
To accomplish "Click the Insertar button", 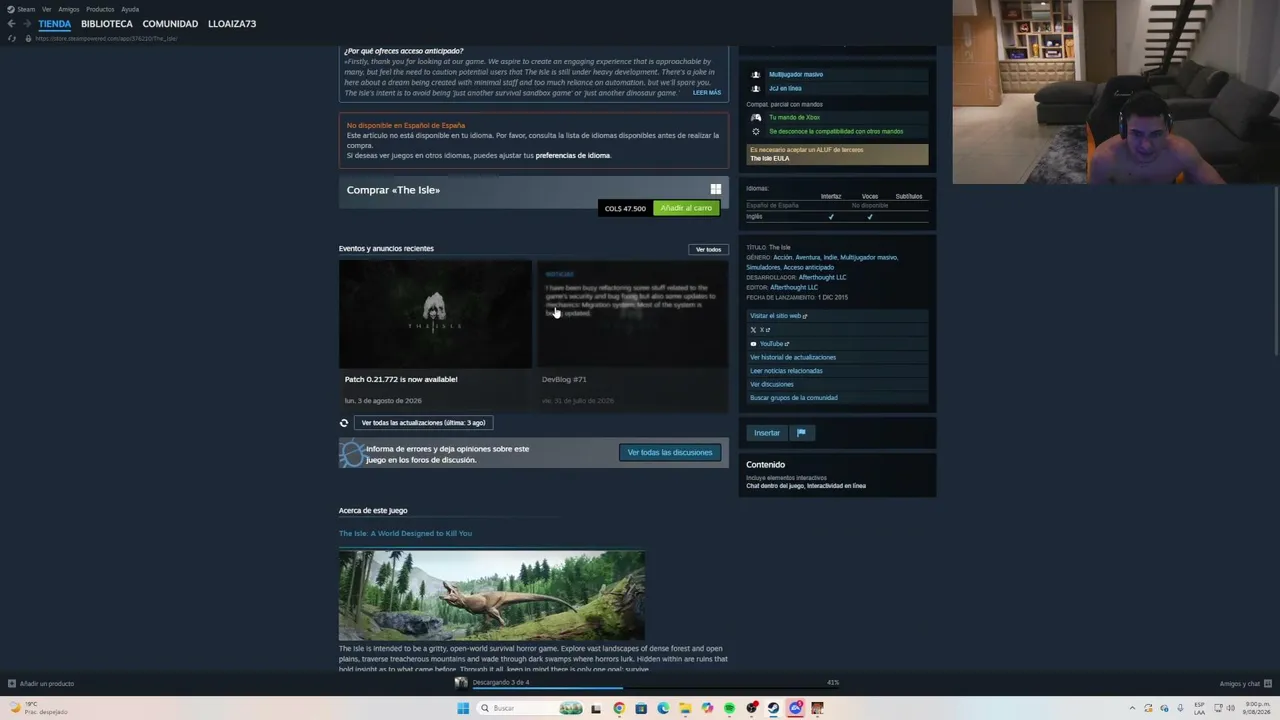I will 767,433.
